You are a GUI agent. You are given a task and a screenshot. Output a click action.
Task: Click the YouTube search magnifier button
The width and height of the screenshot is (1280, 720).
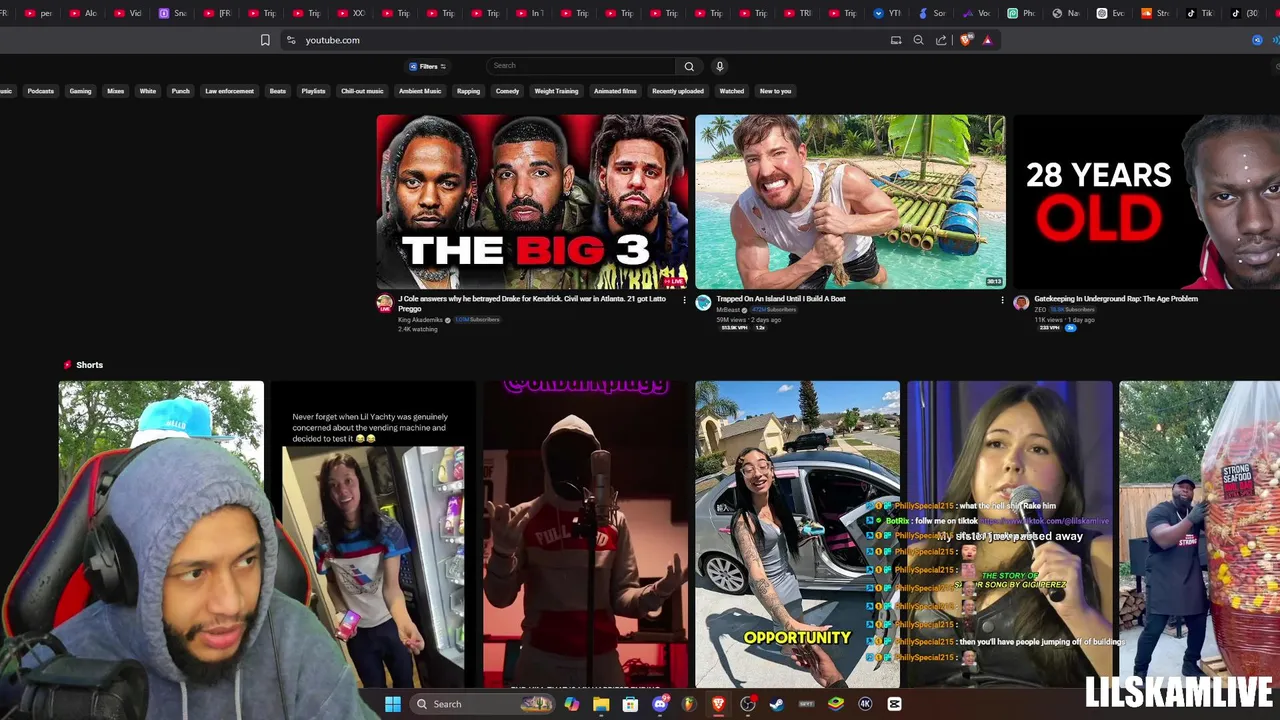[689, 66]
